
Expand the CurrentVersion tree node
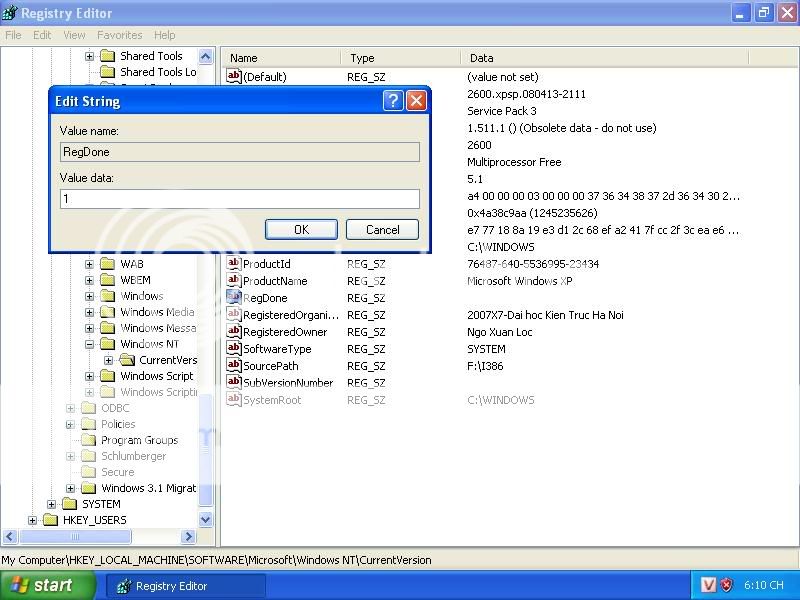[x=108, y=360]
